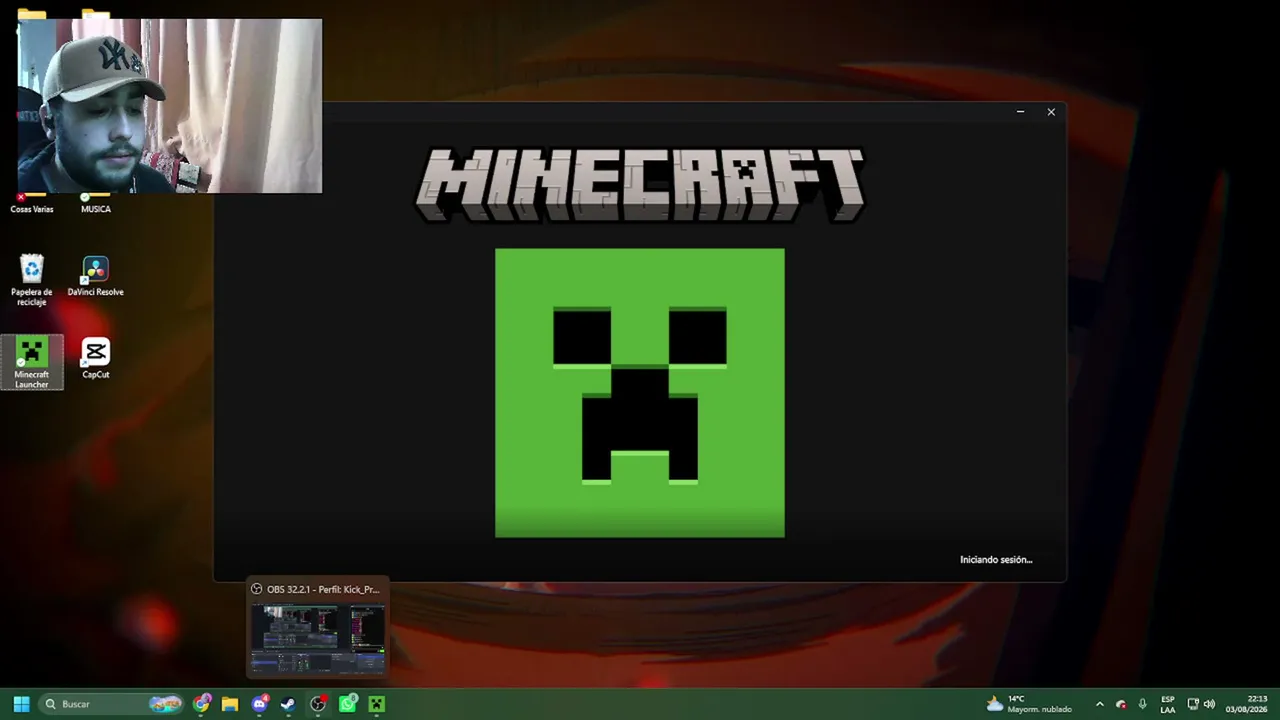The height and width of the screenshot is (720, 1280).
Task: Click the microphone icon in system tray
Action: click(1142, 704)
